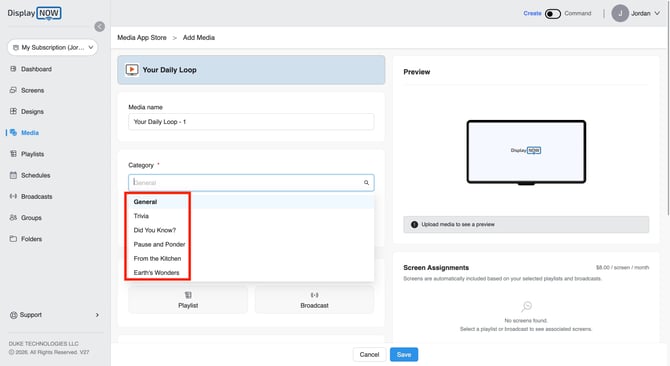Image resolution: width=670 pixels, height=366 pixels.
Task: Collapse the sidebar with the round arrow button
Action: point(100,26)
